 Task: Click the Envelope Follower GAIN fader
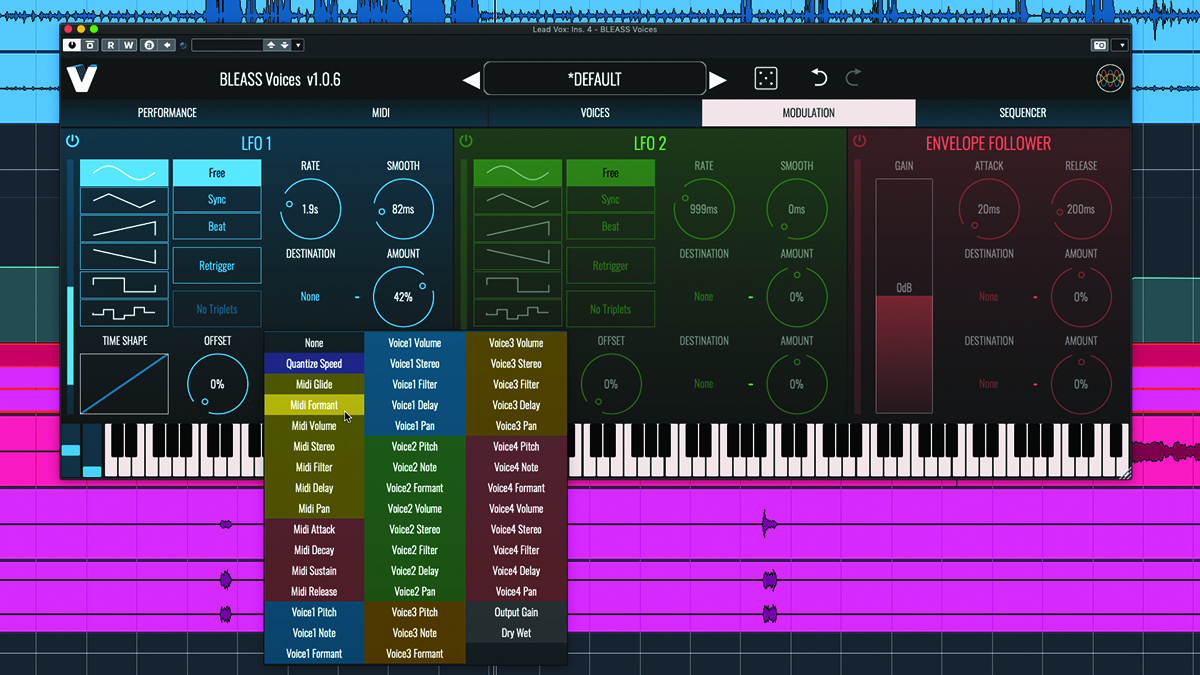[904, 296]
